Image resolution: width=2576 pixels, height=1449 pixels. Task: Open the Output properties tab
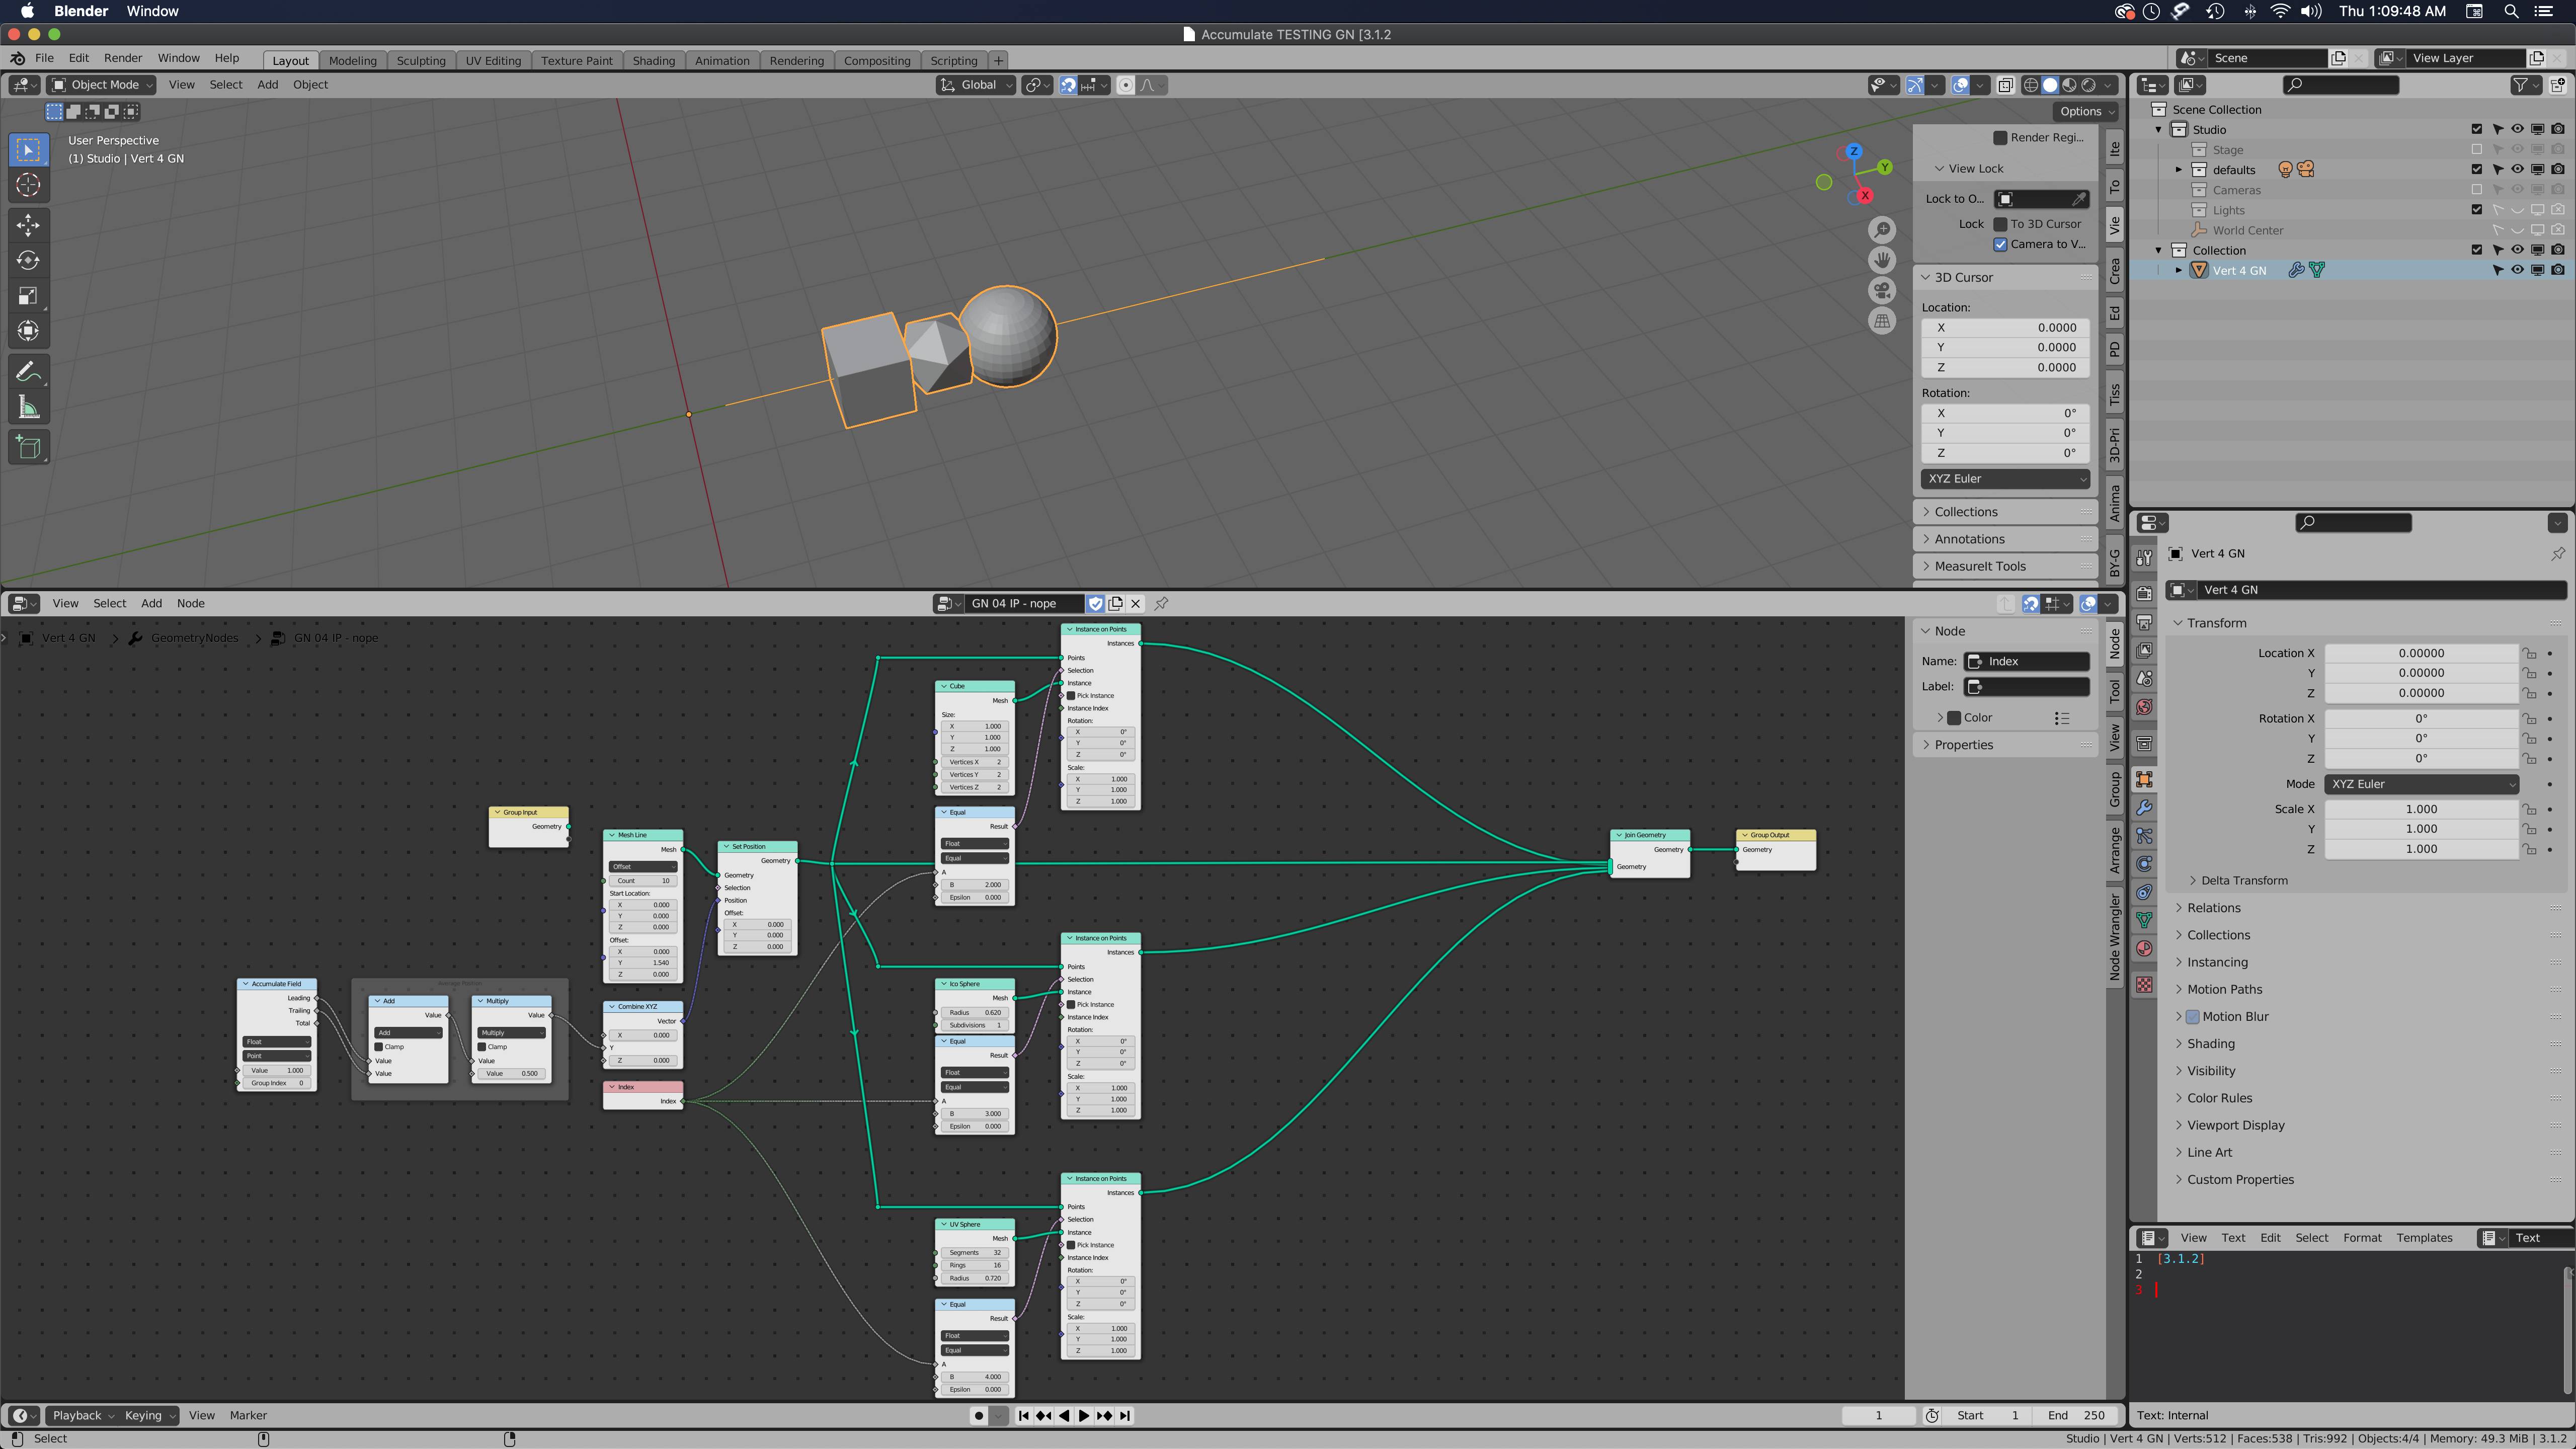point(2144,622)
